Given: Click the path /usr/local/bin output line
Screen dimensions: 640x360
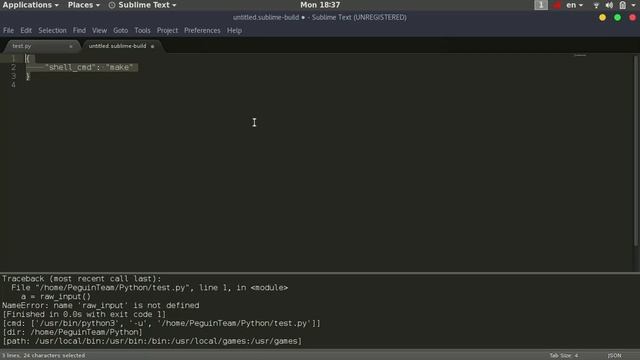Looking at the screenshot, I should click(x=152, y=342).
